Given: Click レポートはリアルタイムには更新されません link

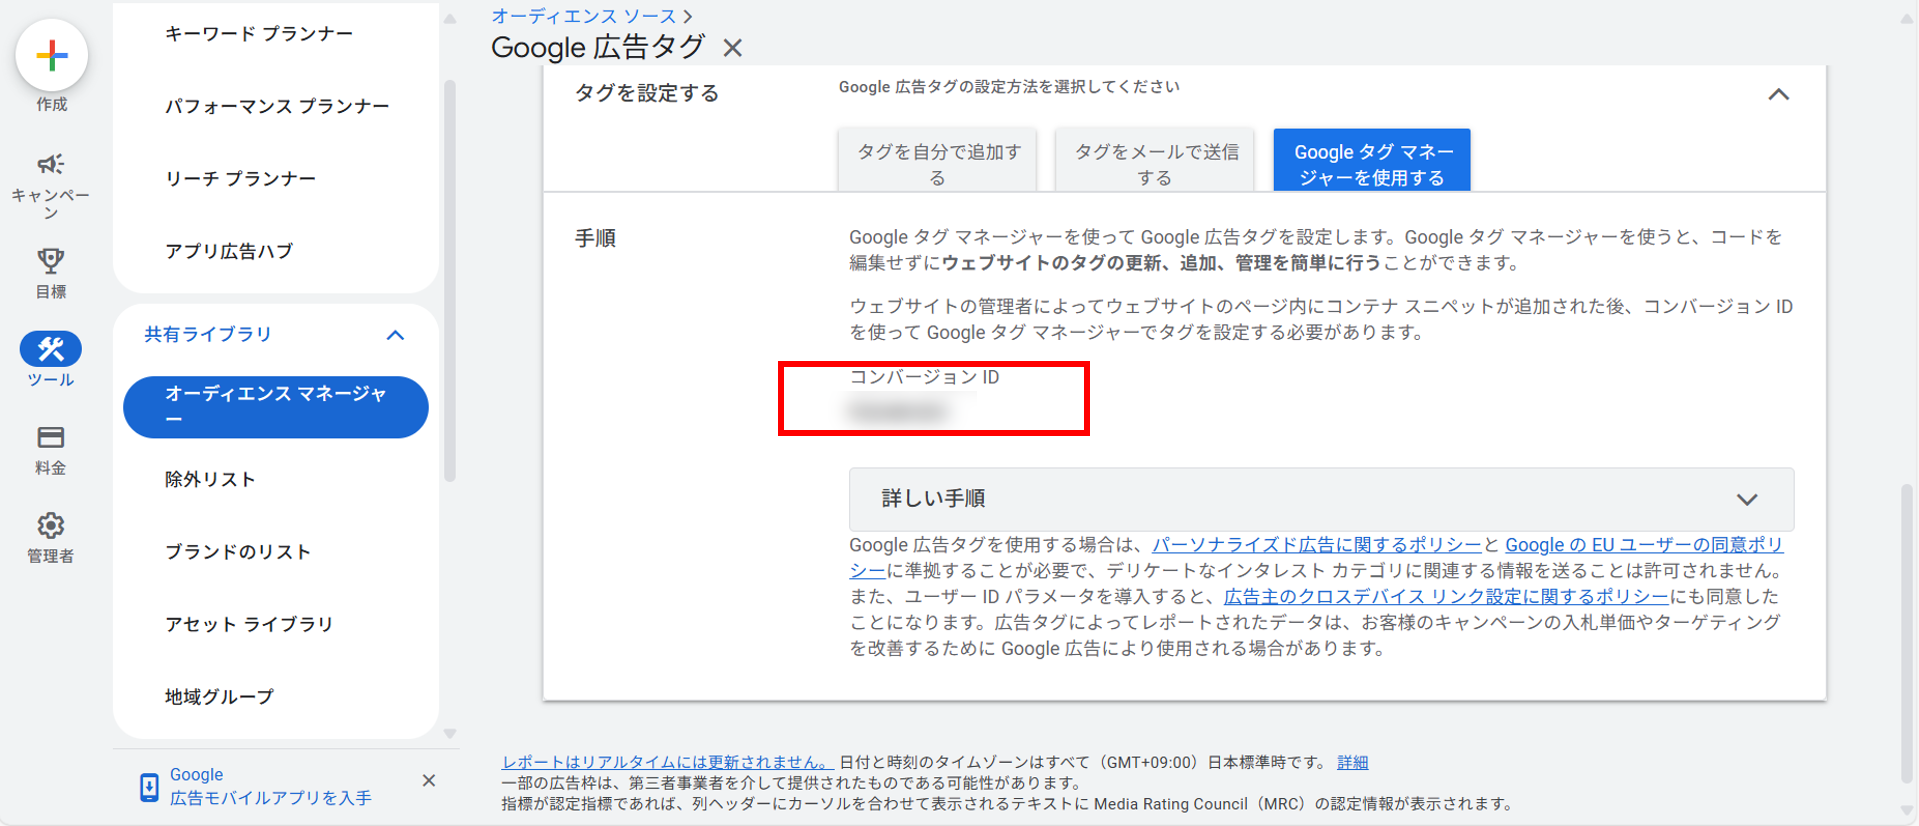Looking at the screenshot, I should pyautogui.click(x=666, y=762).
